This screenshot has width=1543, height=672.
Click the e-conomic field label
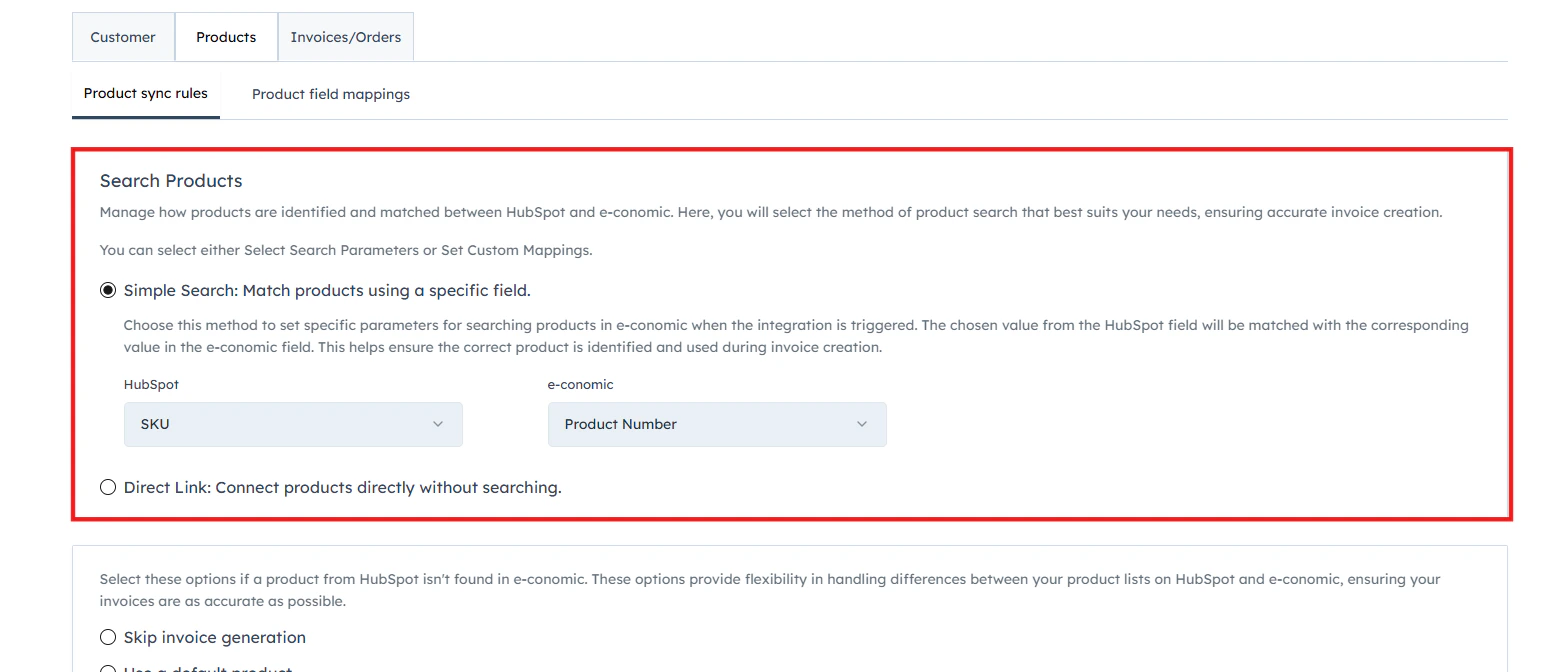click(580, 384)
